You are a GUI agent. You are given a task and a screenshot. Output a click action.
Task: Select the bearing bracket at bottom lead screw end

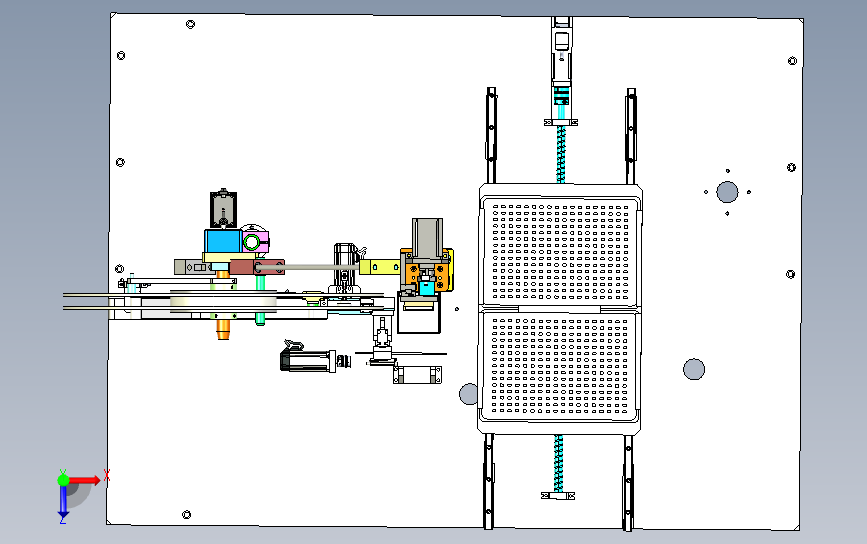[558, 496]
